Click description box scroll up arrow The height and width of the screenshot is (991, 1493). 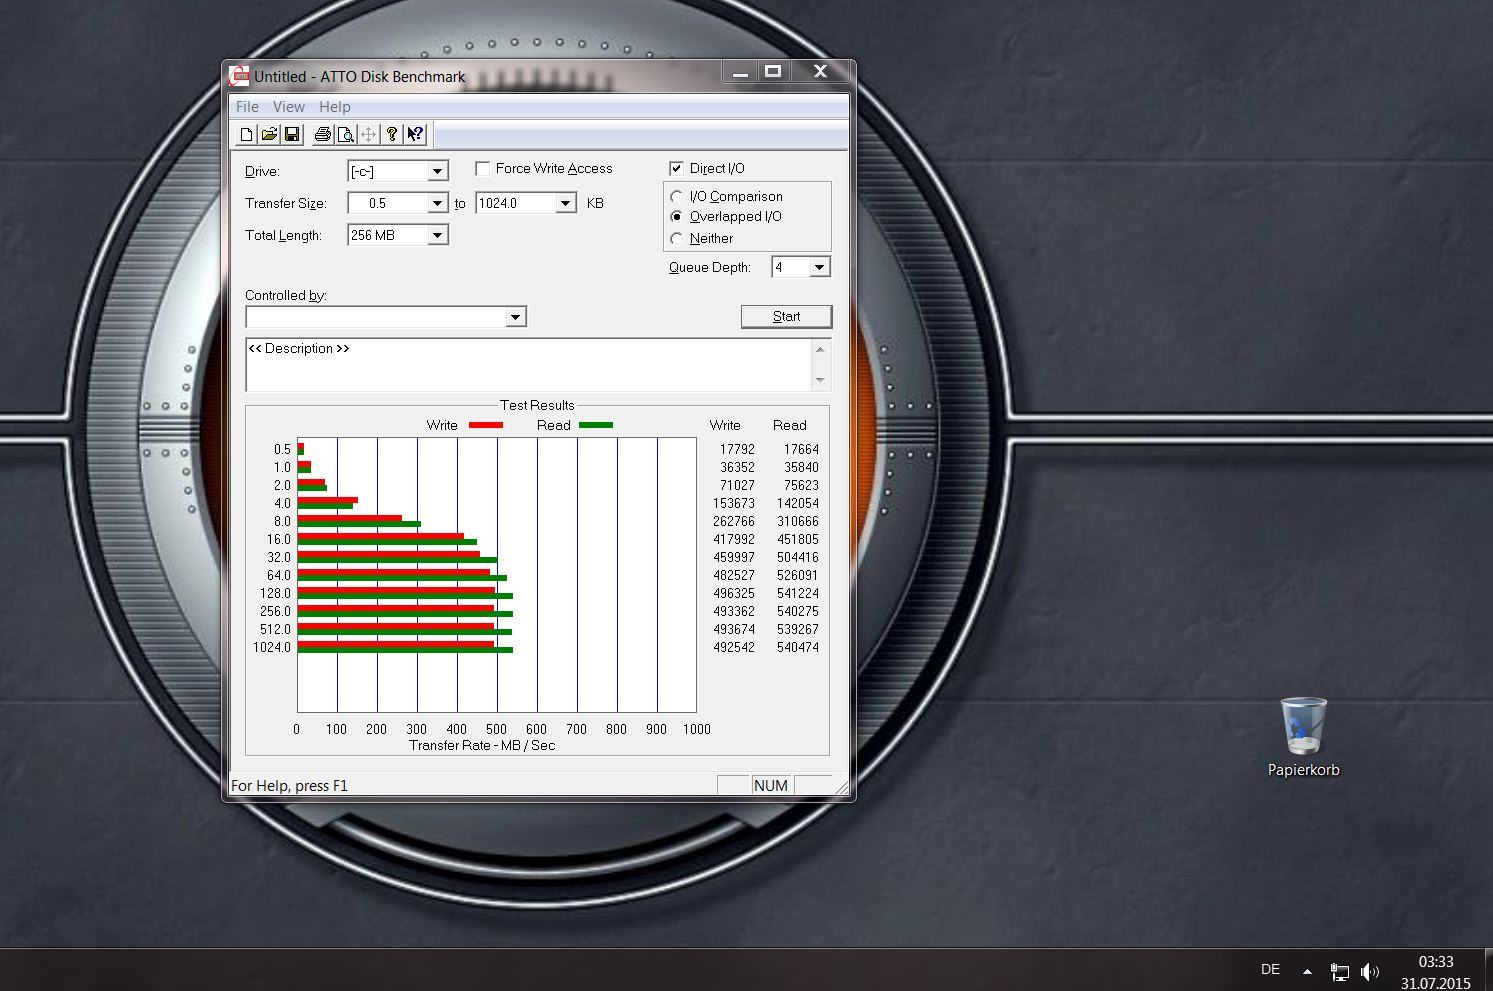(821, 349)
